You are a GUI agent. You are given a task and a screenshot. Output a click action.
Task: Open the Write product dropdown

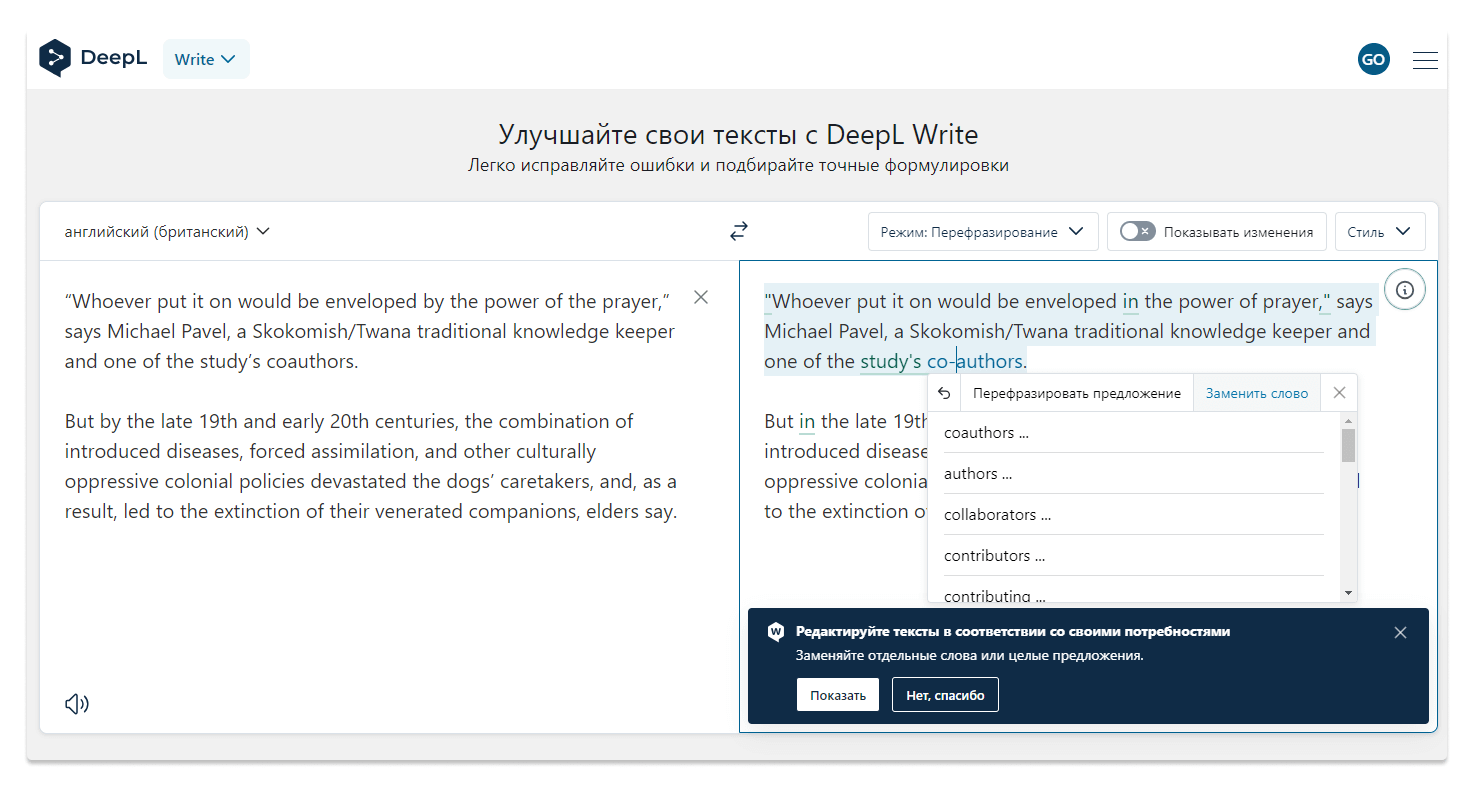[206, 59]
